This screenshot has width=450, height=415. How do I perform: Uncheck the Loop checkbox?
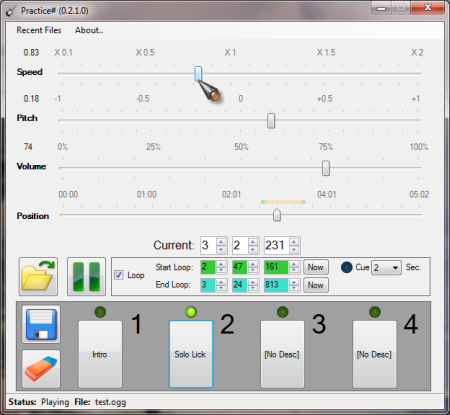(119, 275)
